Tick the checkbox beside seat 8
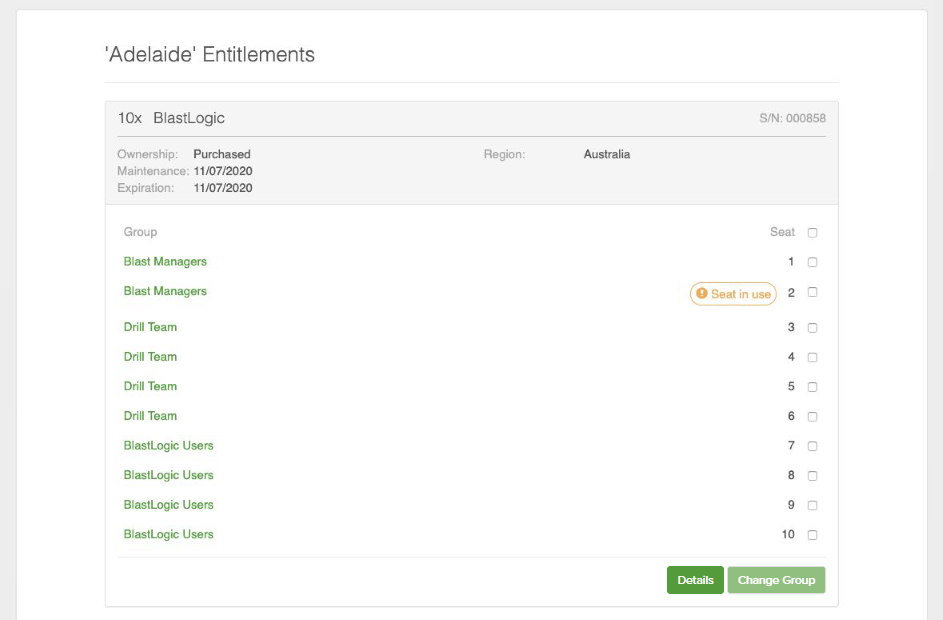943x620 pixels. click(x=812, y=476)
